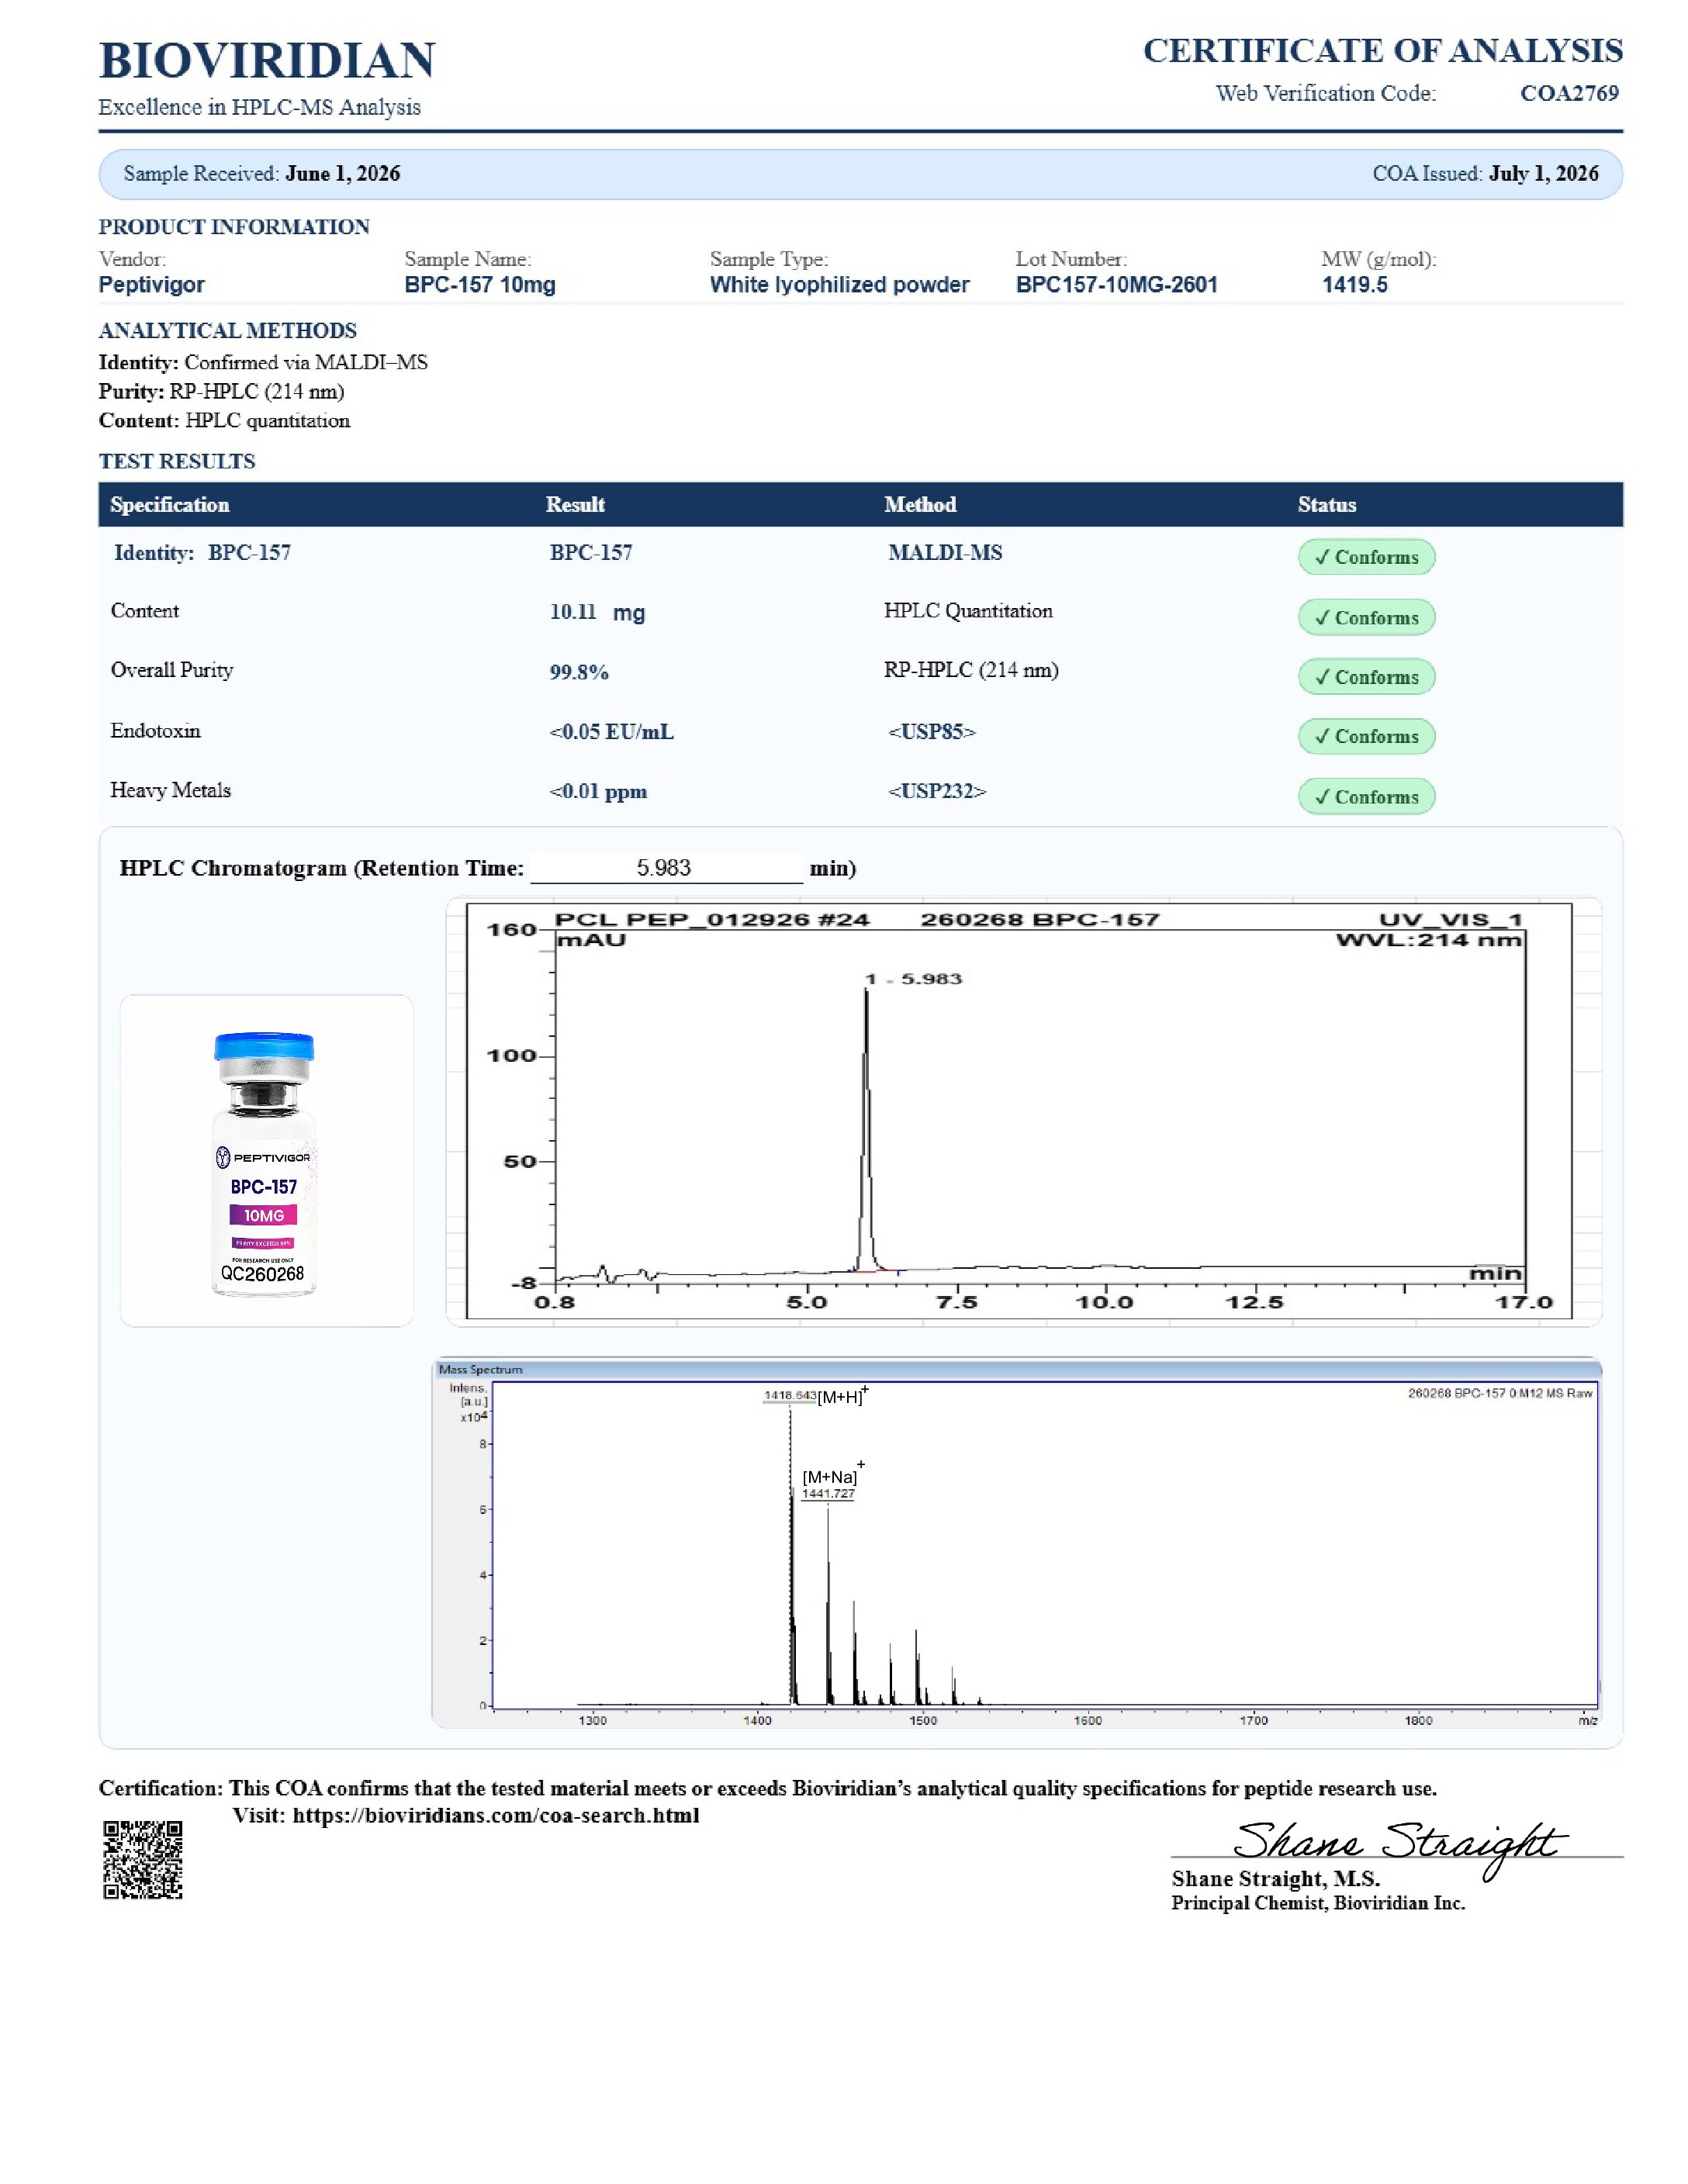Viewport: 1688px width, 2184px height.
Task: Select the endotoxin result "<0.05 EU/mL"
Action: click(x=611, y=732)
